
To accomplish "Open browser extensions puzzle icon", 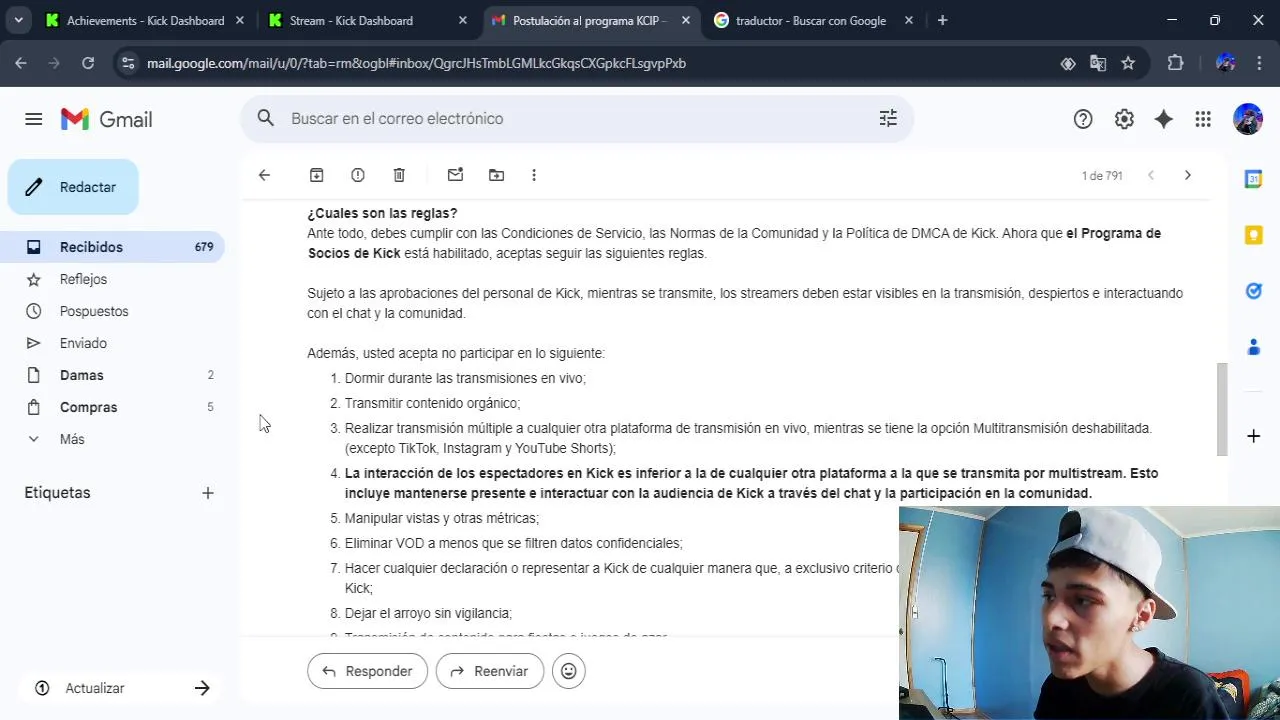I will pyautogui.click(x=1175, y=63).
